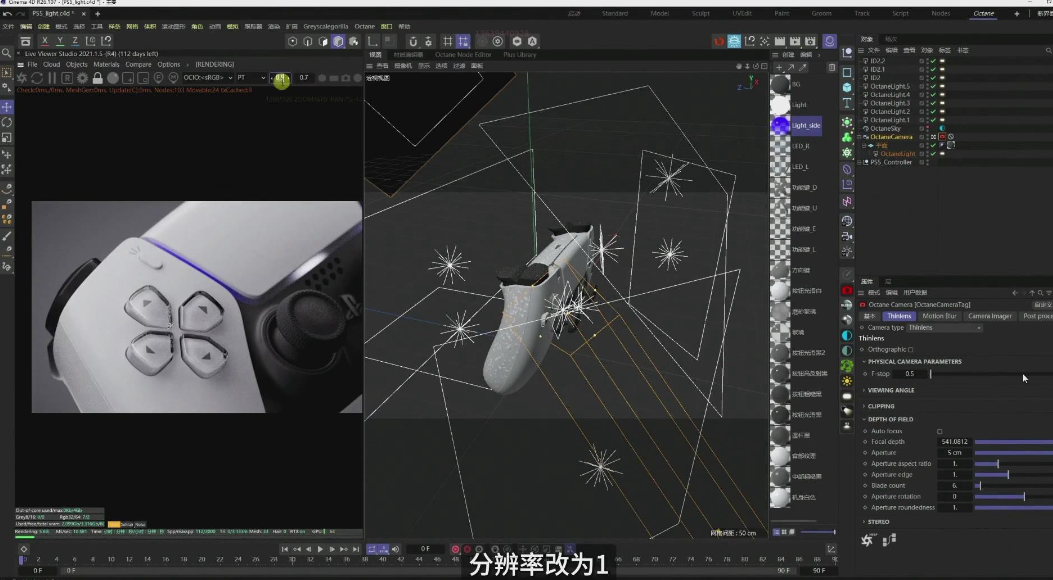Toggle the green enable check for OctaneLight.3
The width and height of the screenshot is (1053, 580).
(933, 103)
